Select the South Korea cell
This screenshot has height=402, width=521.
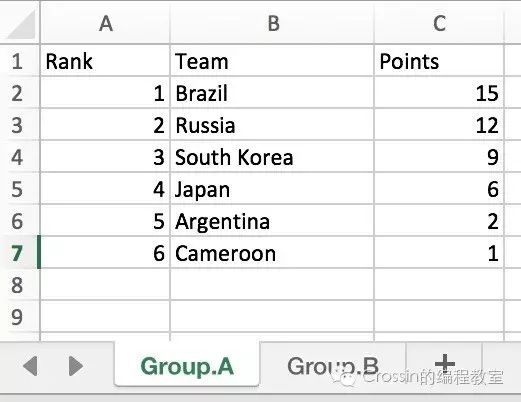tap(272, 157)
